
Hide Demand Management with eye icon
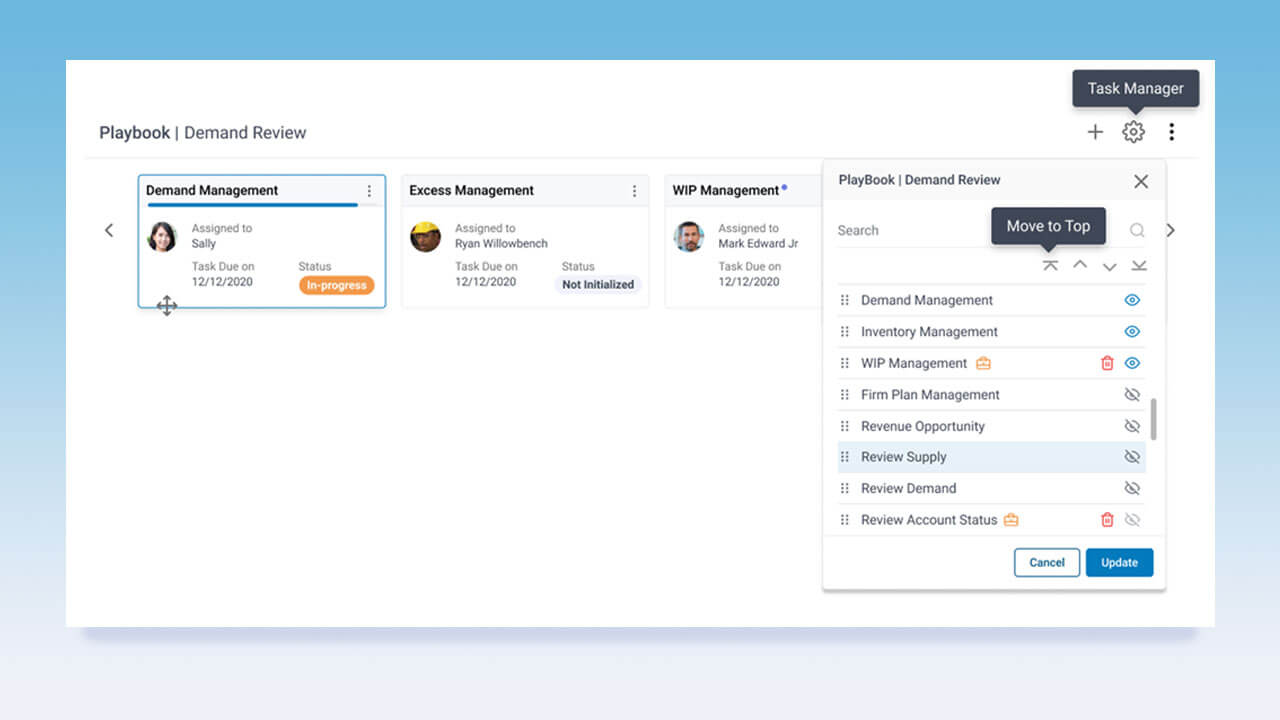pyautogui.click(x=1132, y=300)
